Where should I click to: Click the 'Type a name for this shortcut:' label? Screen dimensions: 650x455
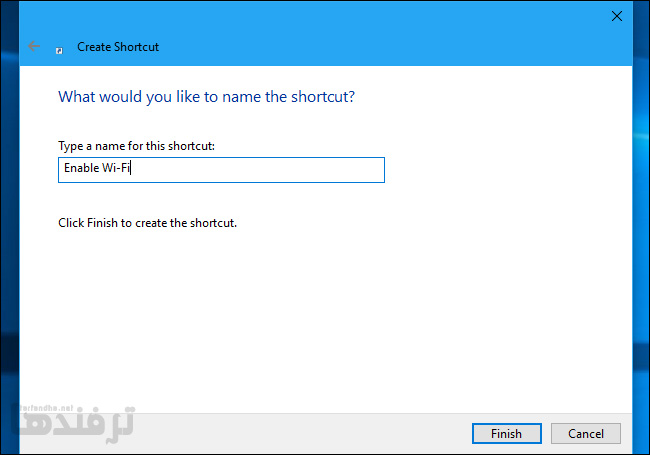136,146
